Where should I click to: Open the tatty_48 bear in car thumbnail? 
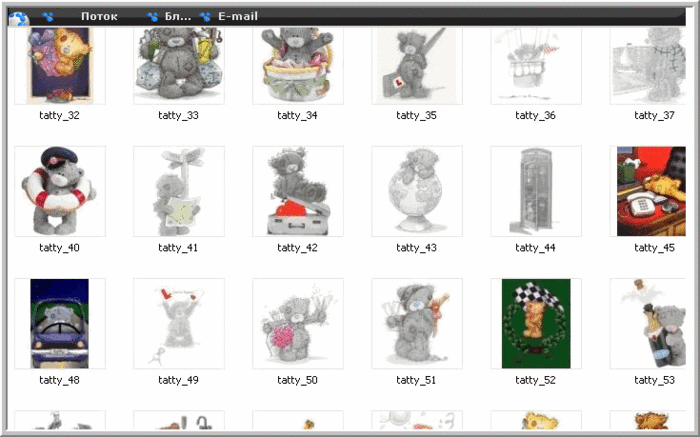pos(60,324)
